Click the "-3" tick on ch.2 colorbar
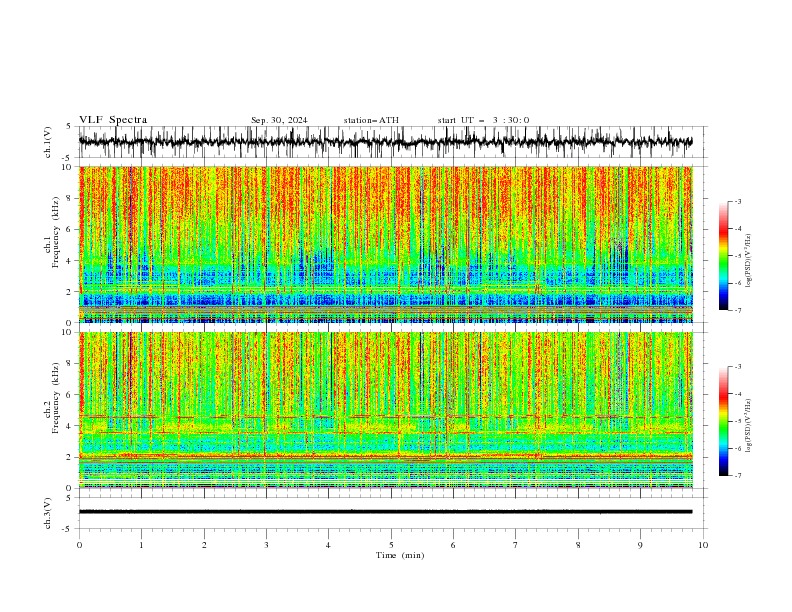 click(737, 367)
